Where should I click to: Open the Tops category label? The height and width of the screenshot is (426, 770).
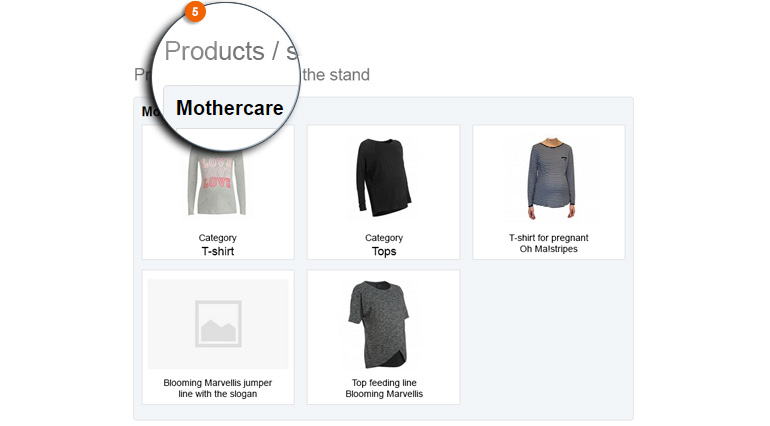tap(384, 252)
